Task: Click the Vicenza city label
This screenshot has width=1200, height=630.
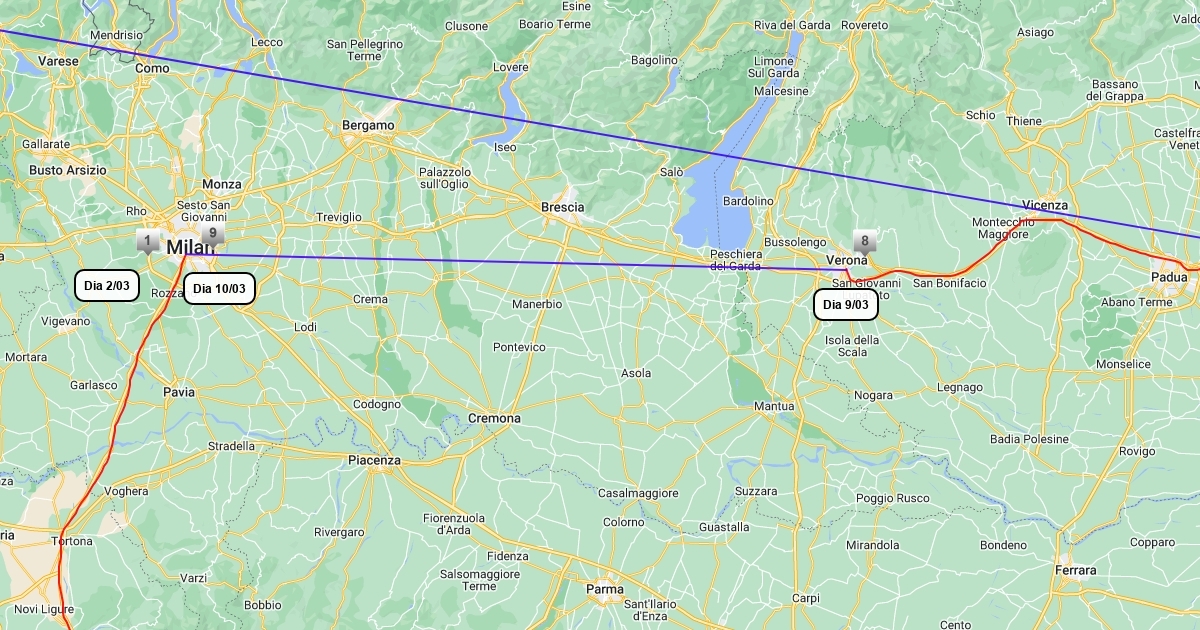Action: [x=1046, y=205]
